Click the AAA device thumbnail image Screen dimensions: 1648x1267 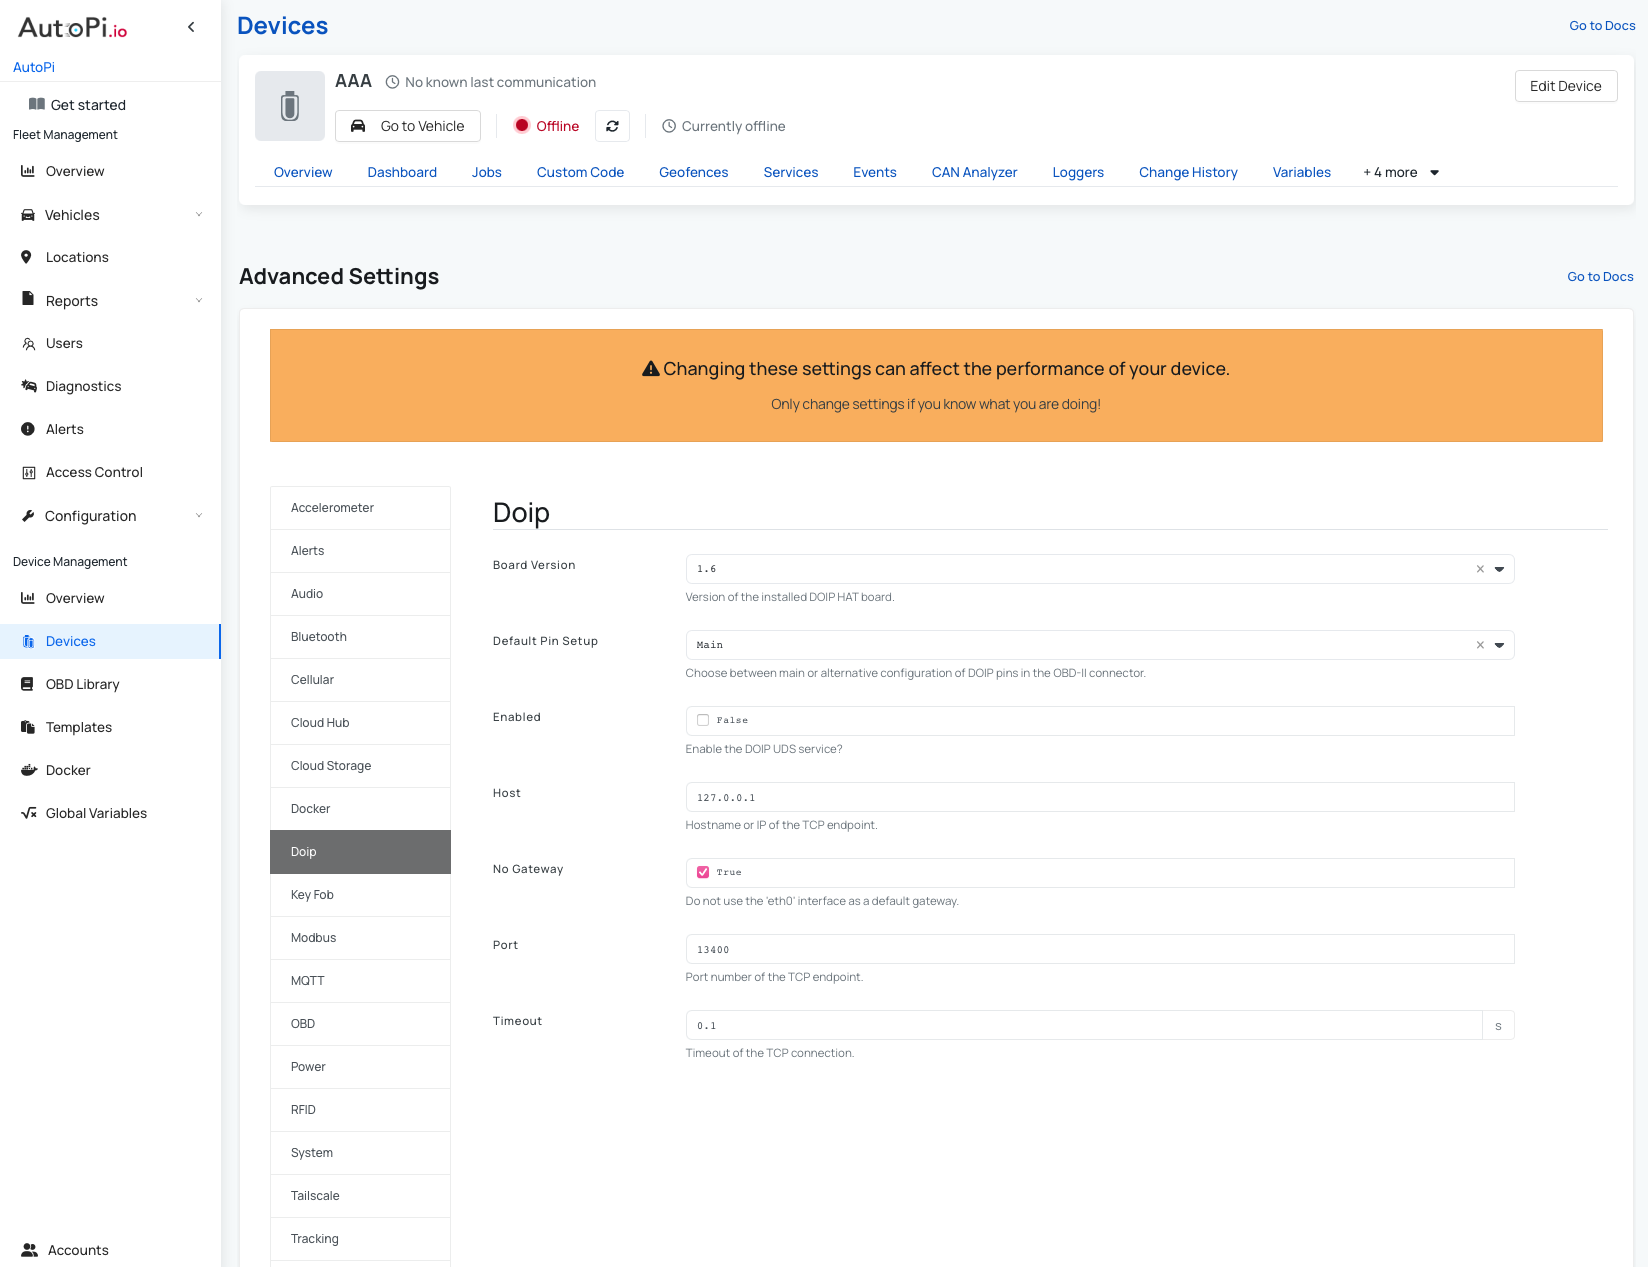(x=290, y=106)
